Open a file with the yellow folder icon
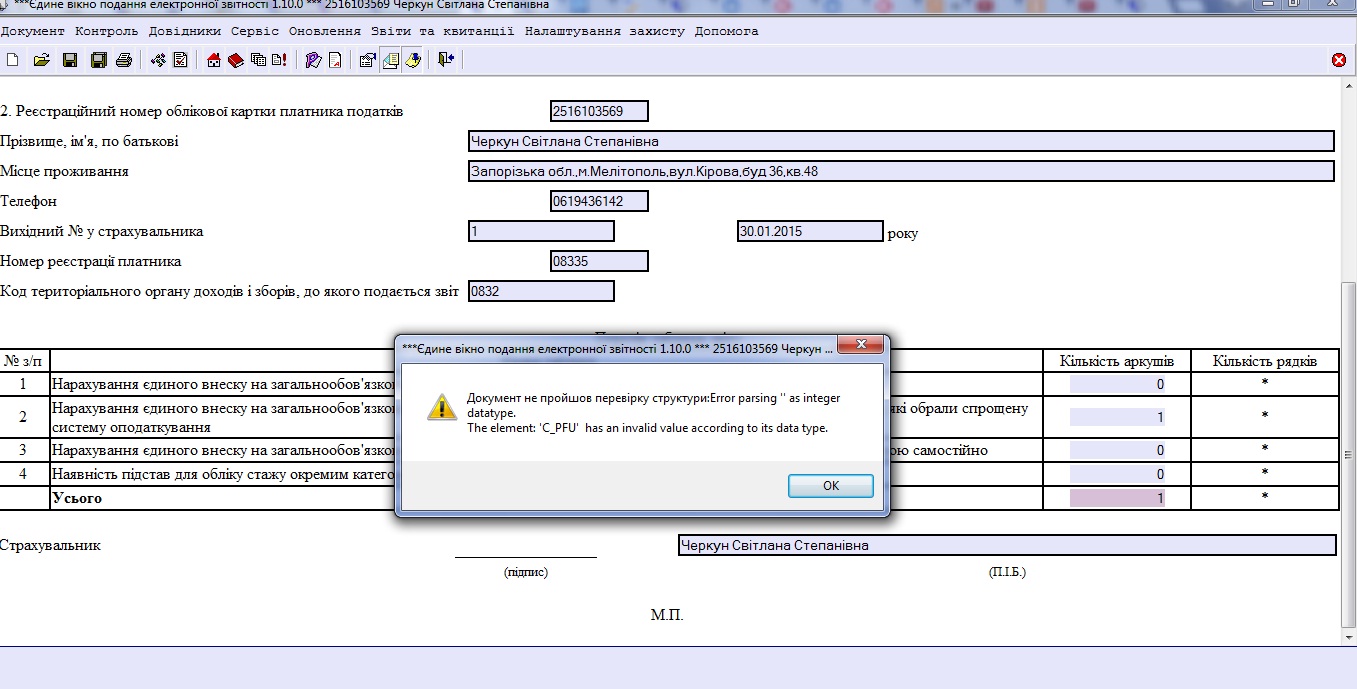The height and width of the screenshot is (689, 1357). [41, 60]
